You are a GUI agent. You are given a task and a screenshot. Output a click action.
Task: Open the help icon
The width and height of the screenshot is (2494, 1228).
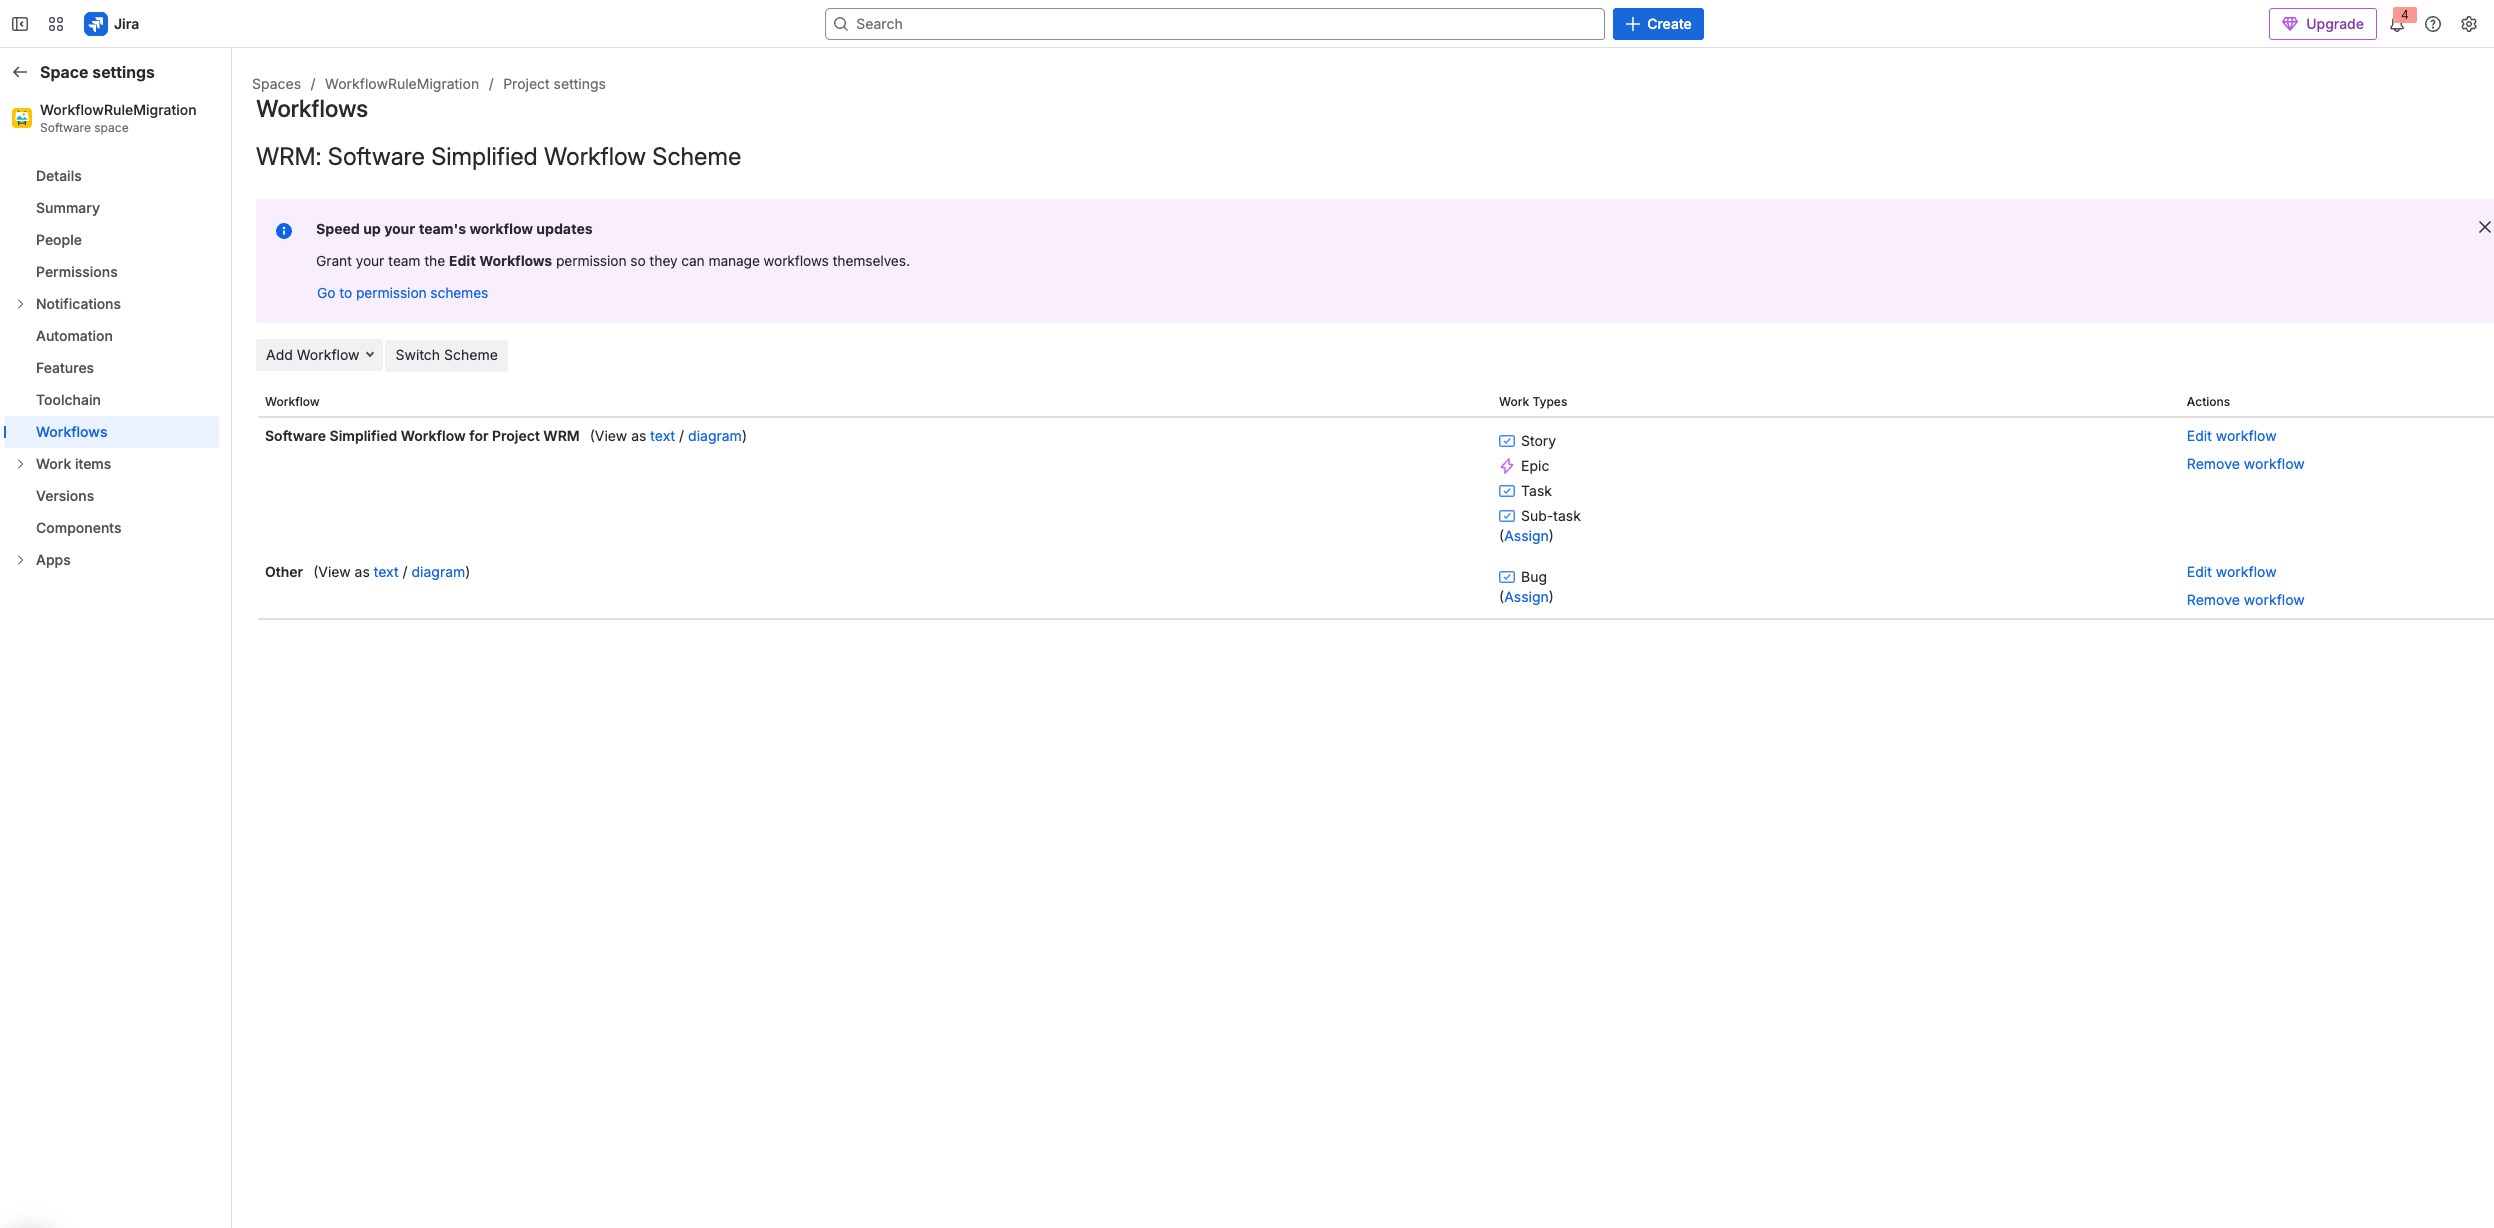(x=2433, y=23)
